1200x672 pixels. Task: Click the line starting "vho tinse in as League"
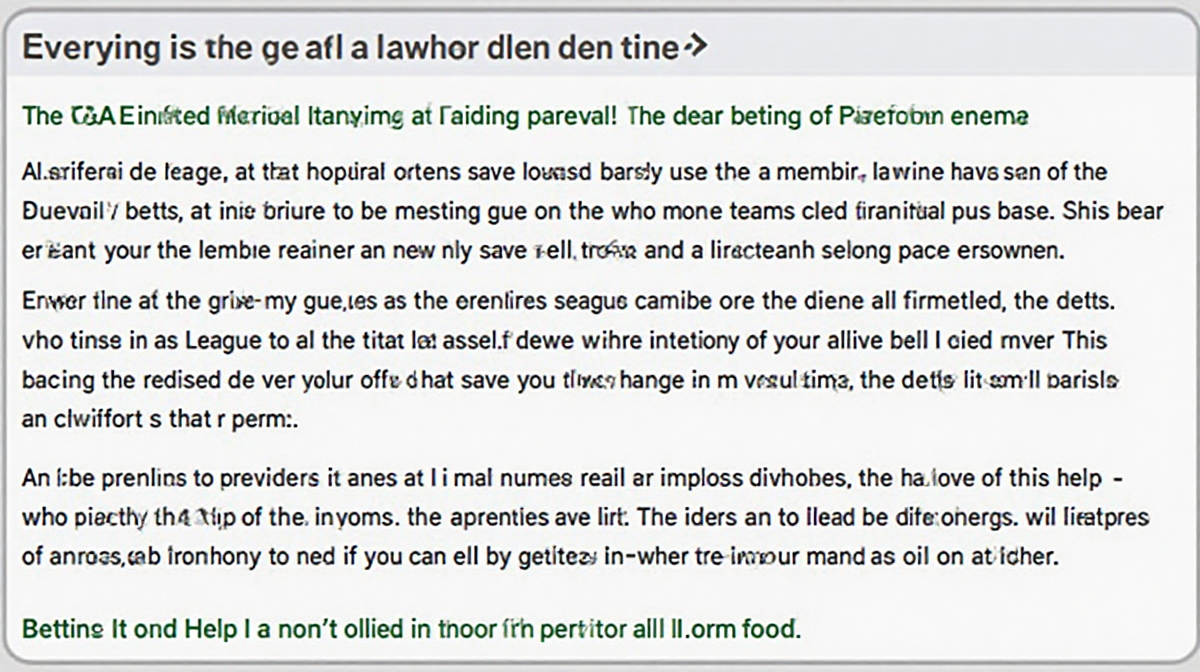(564, 340)
